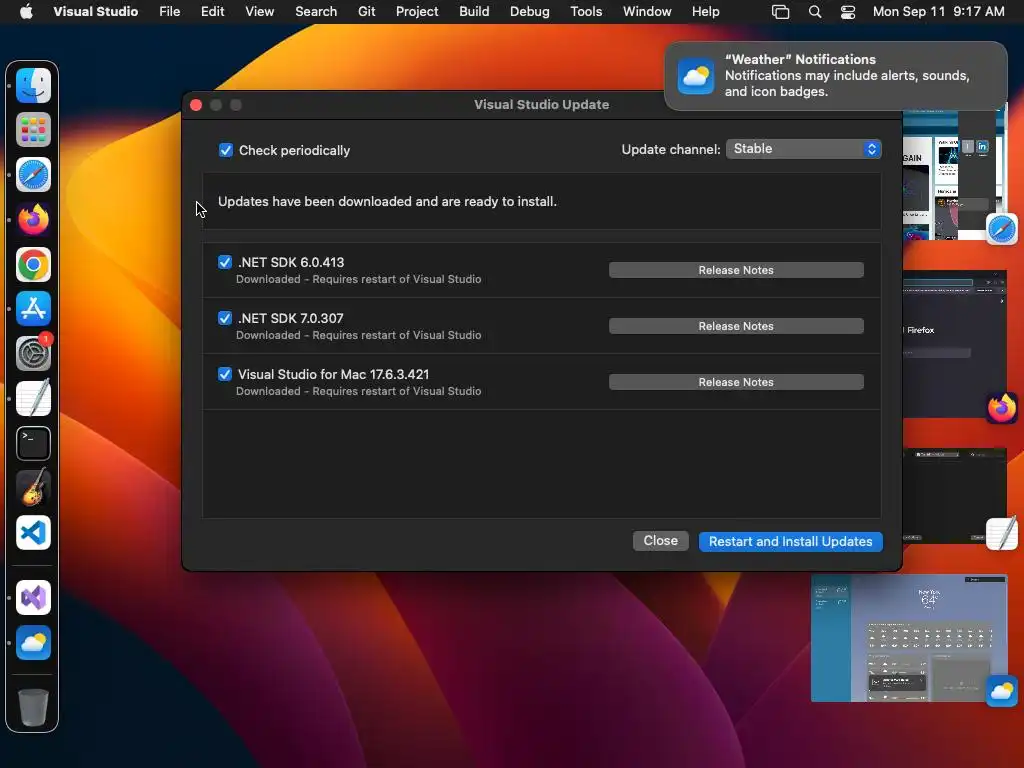The width and height of the screenshot is (1024, 768).
Task: Open Control Center in the menu bar
Action: tap(848, 11)
